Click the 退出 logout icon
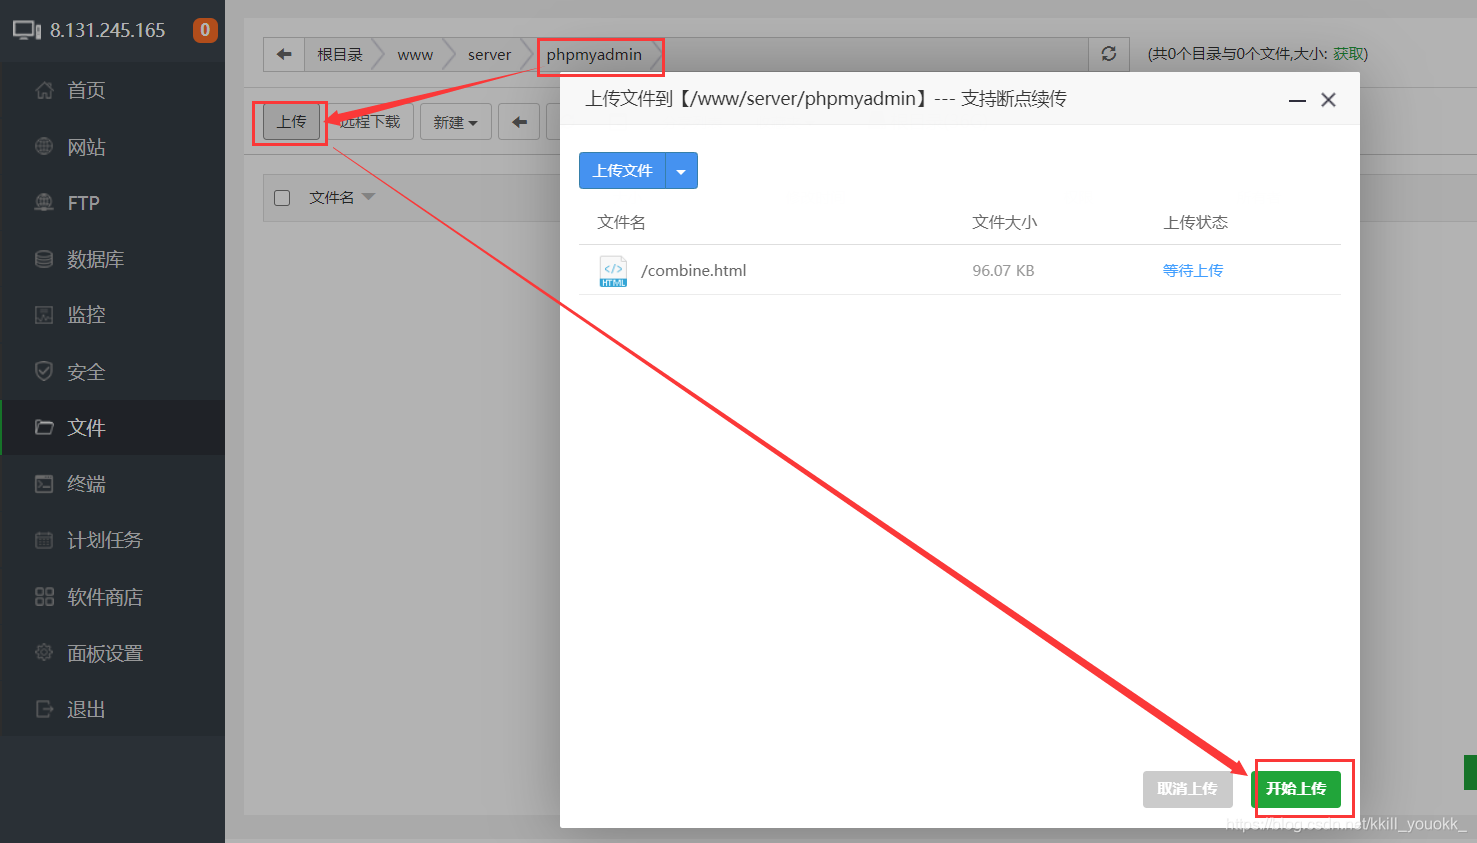The height and width of the screenshot is (843, 1477). (44, 709)
